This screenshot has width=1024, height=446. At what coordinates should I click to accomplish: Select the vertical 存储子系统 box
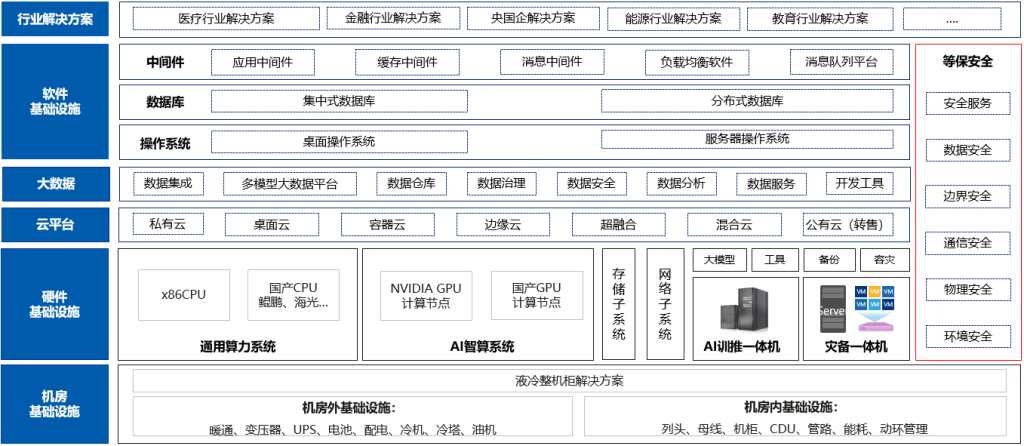(x=617, y=303)
